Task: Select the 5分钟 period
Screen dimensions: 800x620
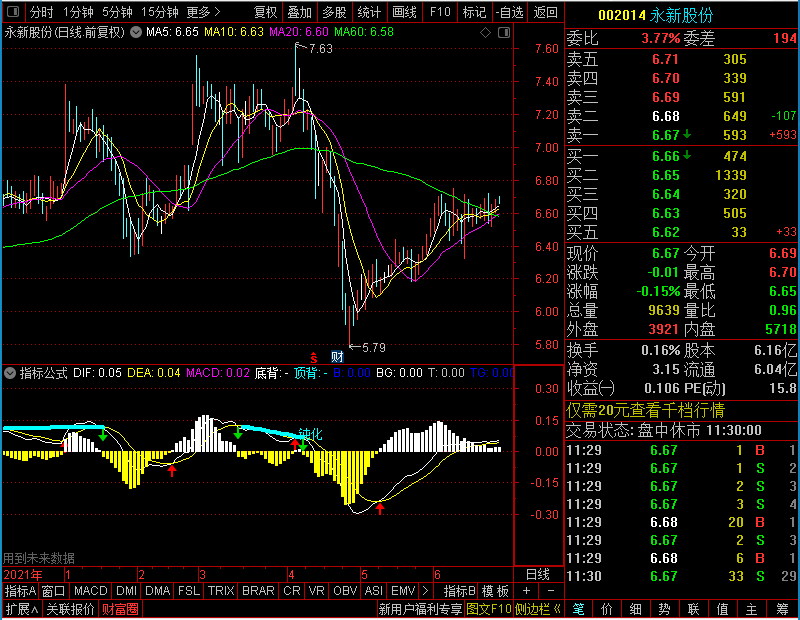Action: pos(117,12)
